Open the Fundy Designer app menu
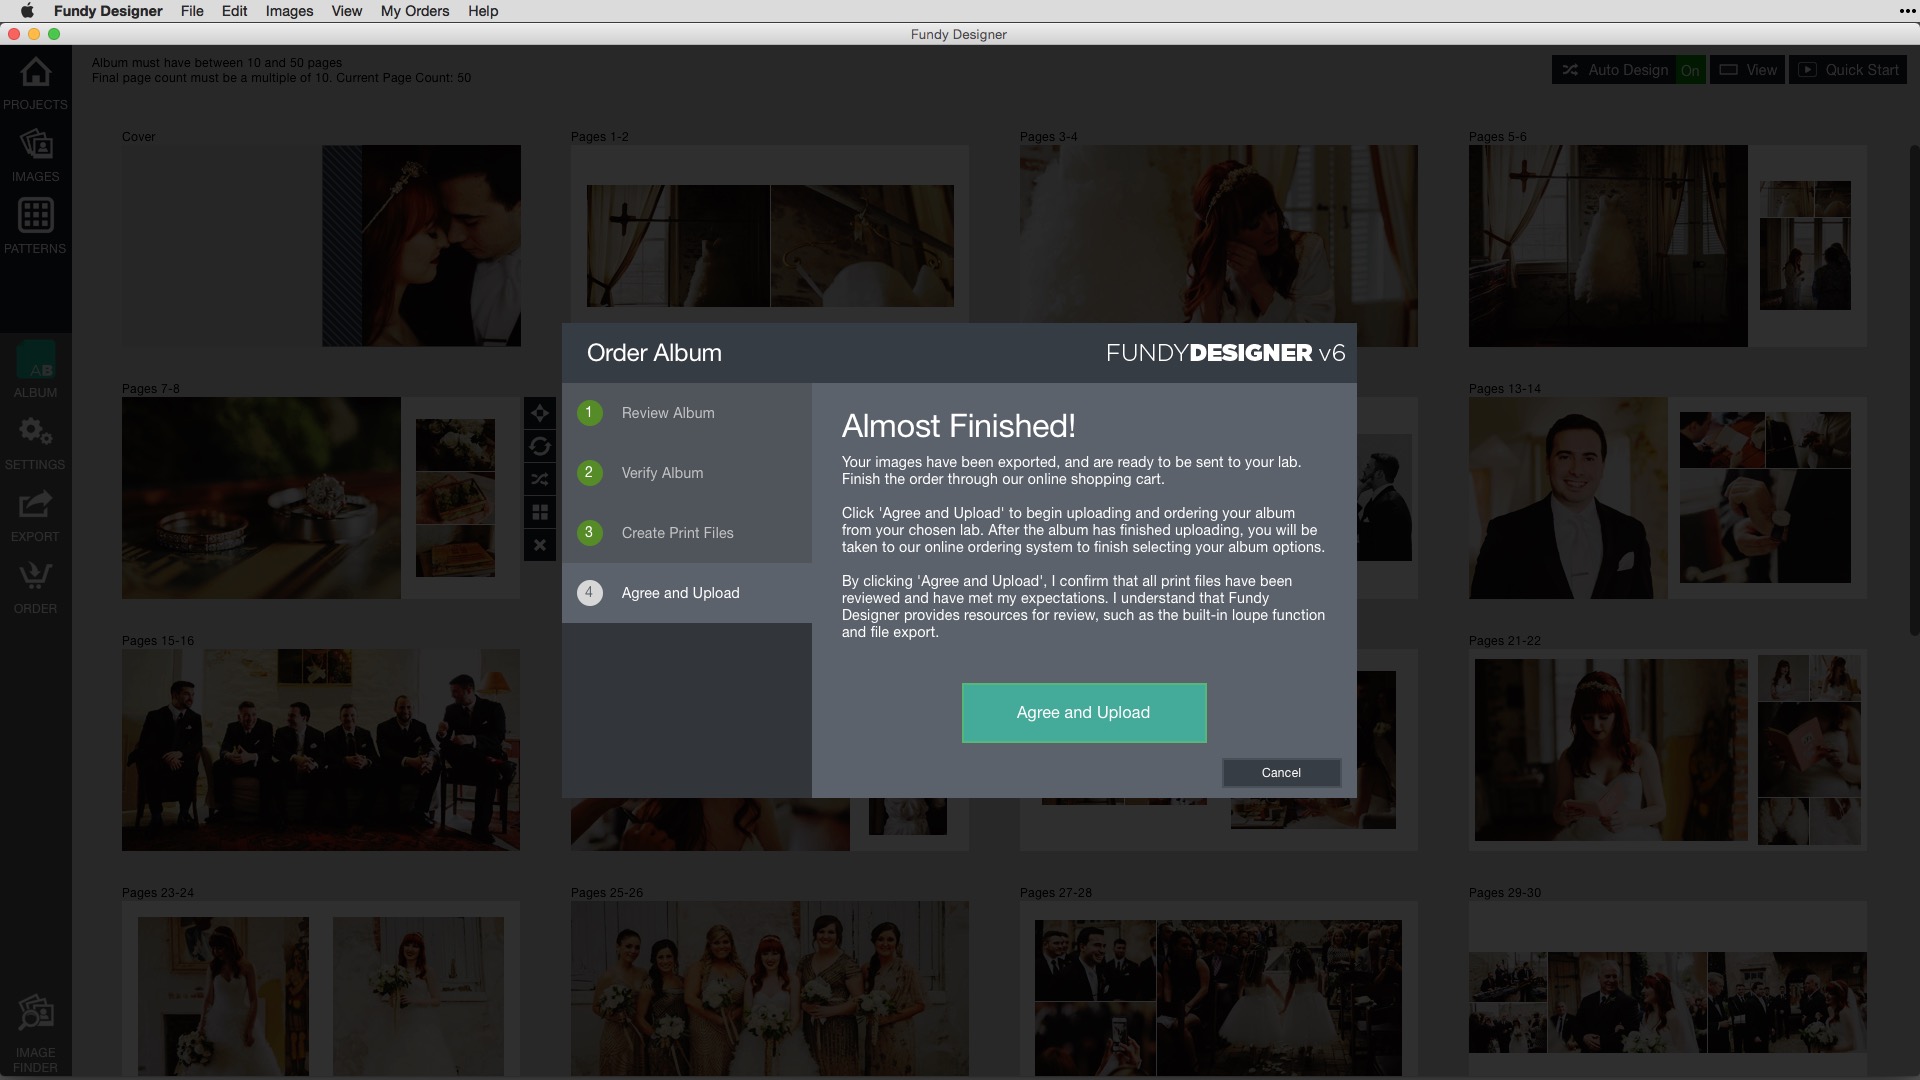Image resolution: width=1920 pixels, height=1080 pixels. (108, 11)
